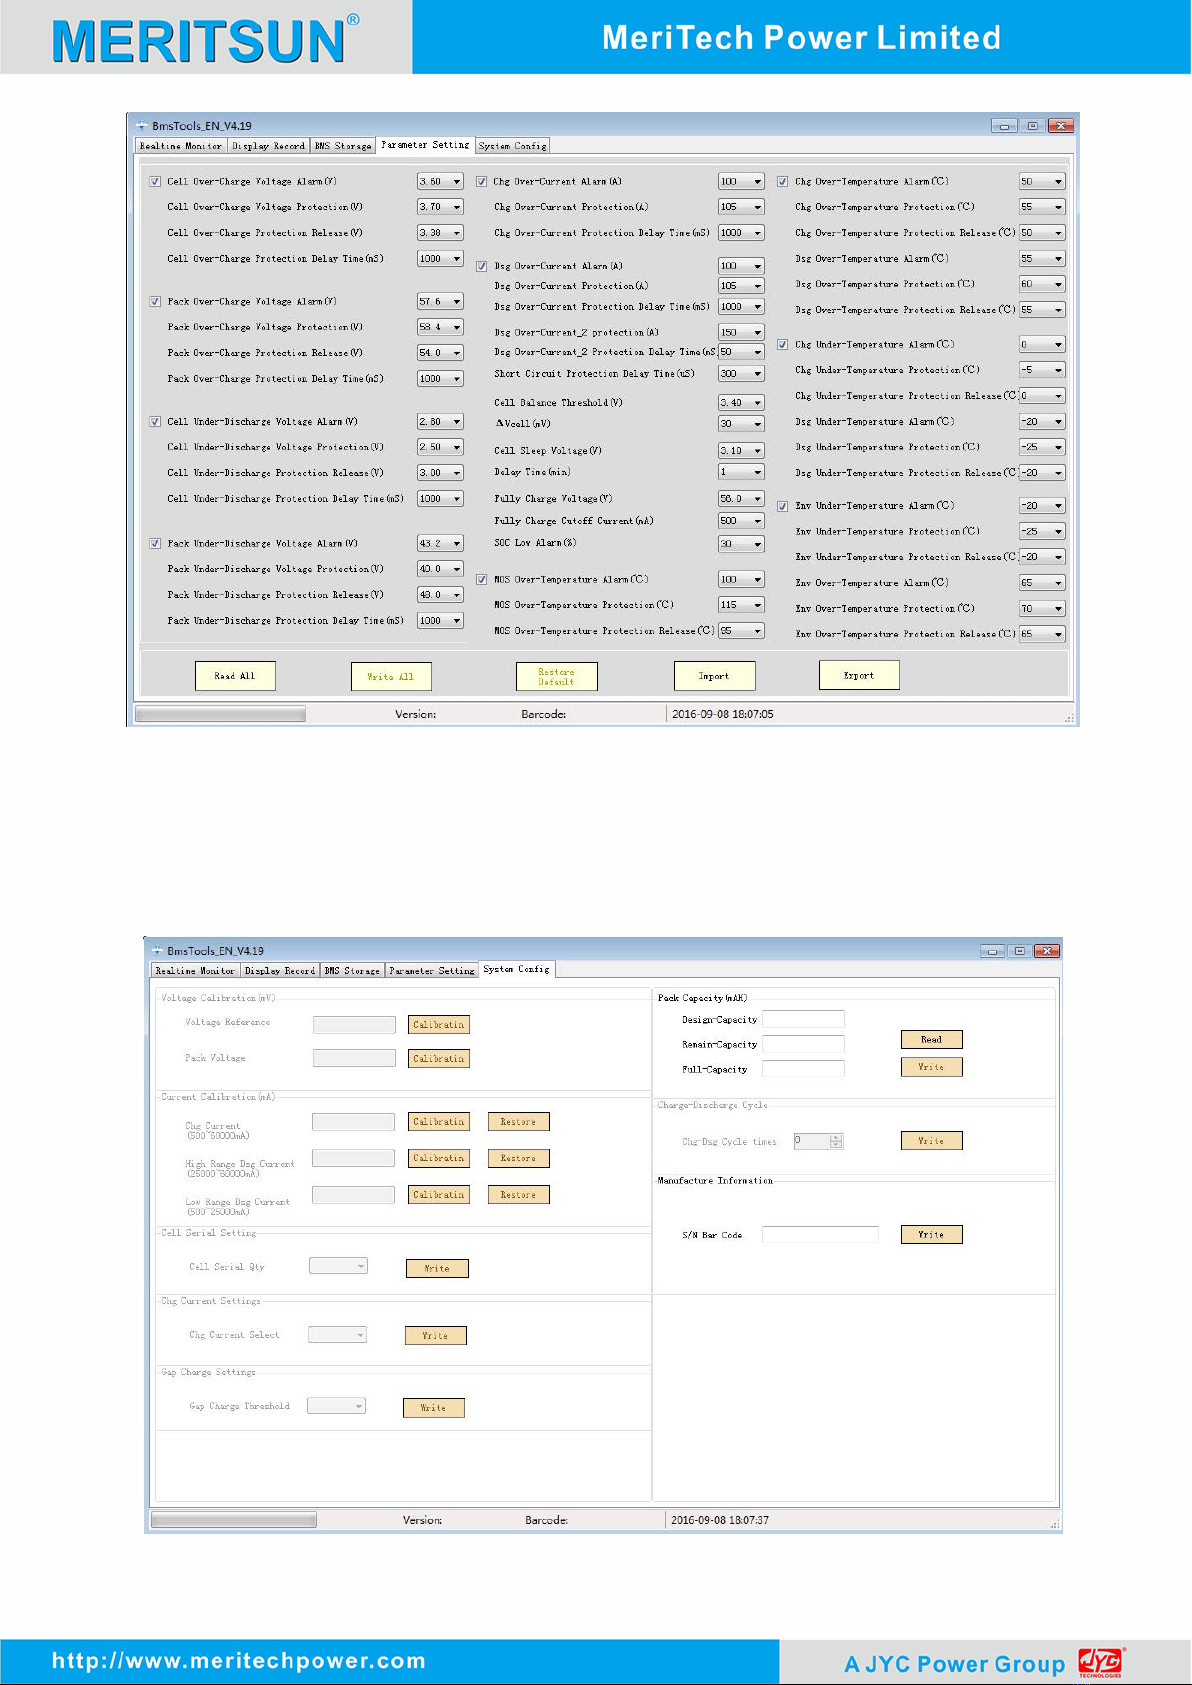The height and width of the screenshot is (1685, 1192).
Task: Open Cell Balance Threshold dropdown
Action: coord(741,403)
